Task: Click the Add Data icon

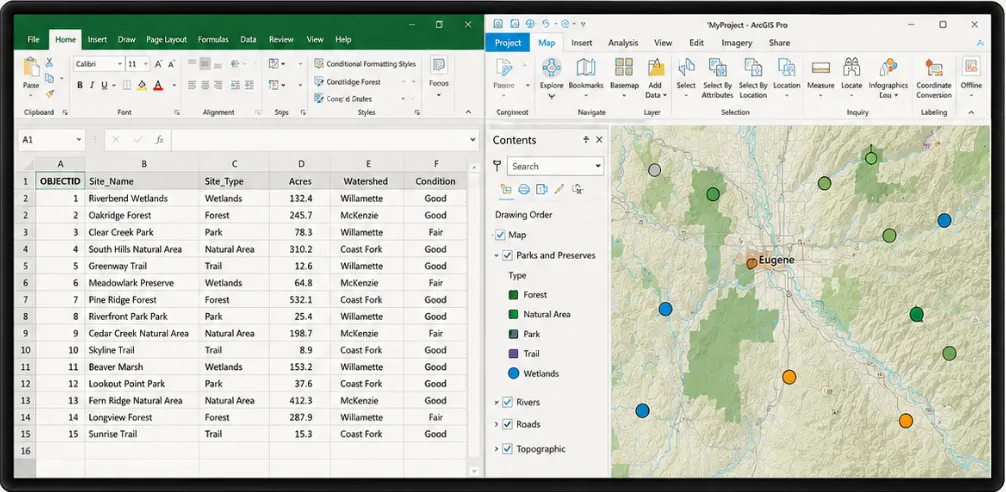Action: 656,68
